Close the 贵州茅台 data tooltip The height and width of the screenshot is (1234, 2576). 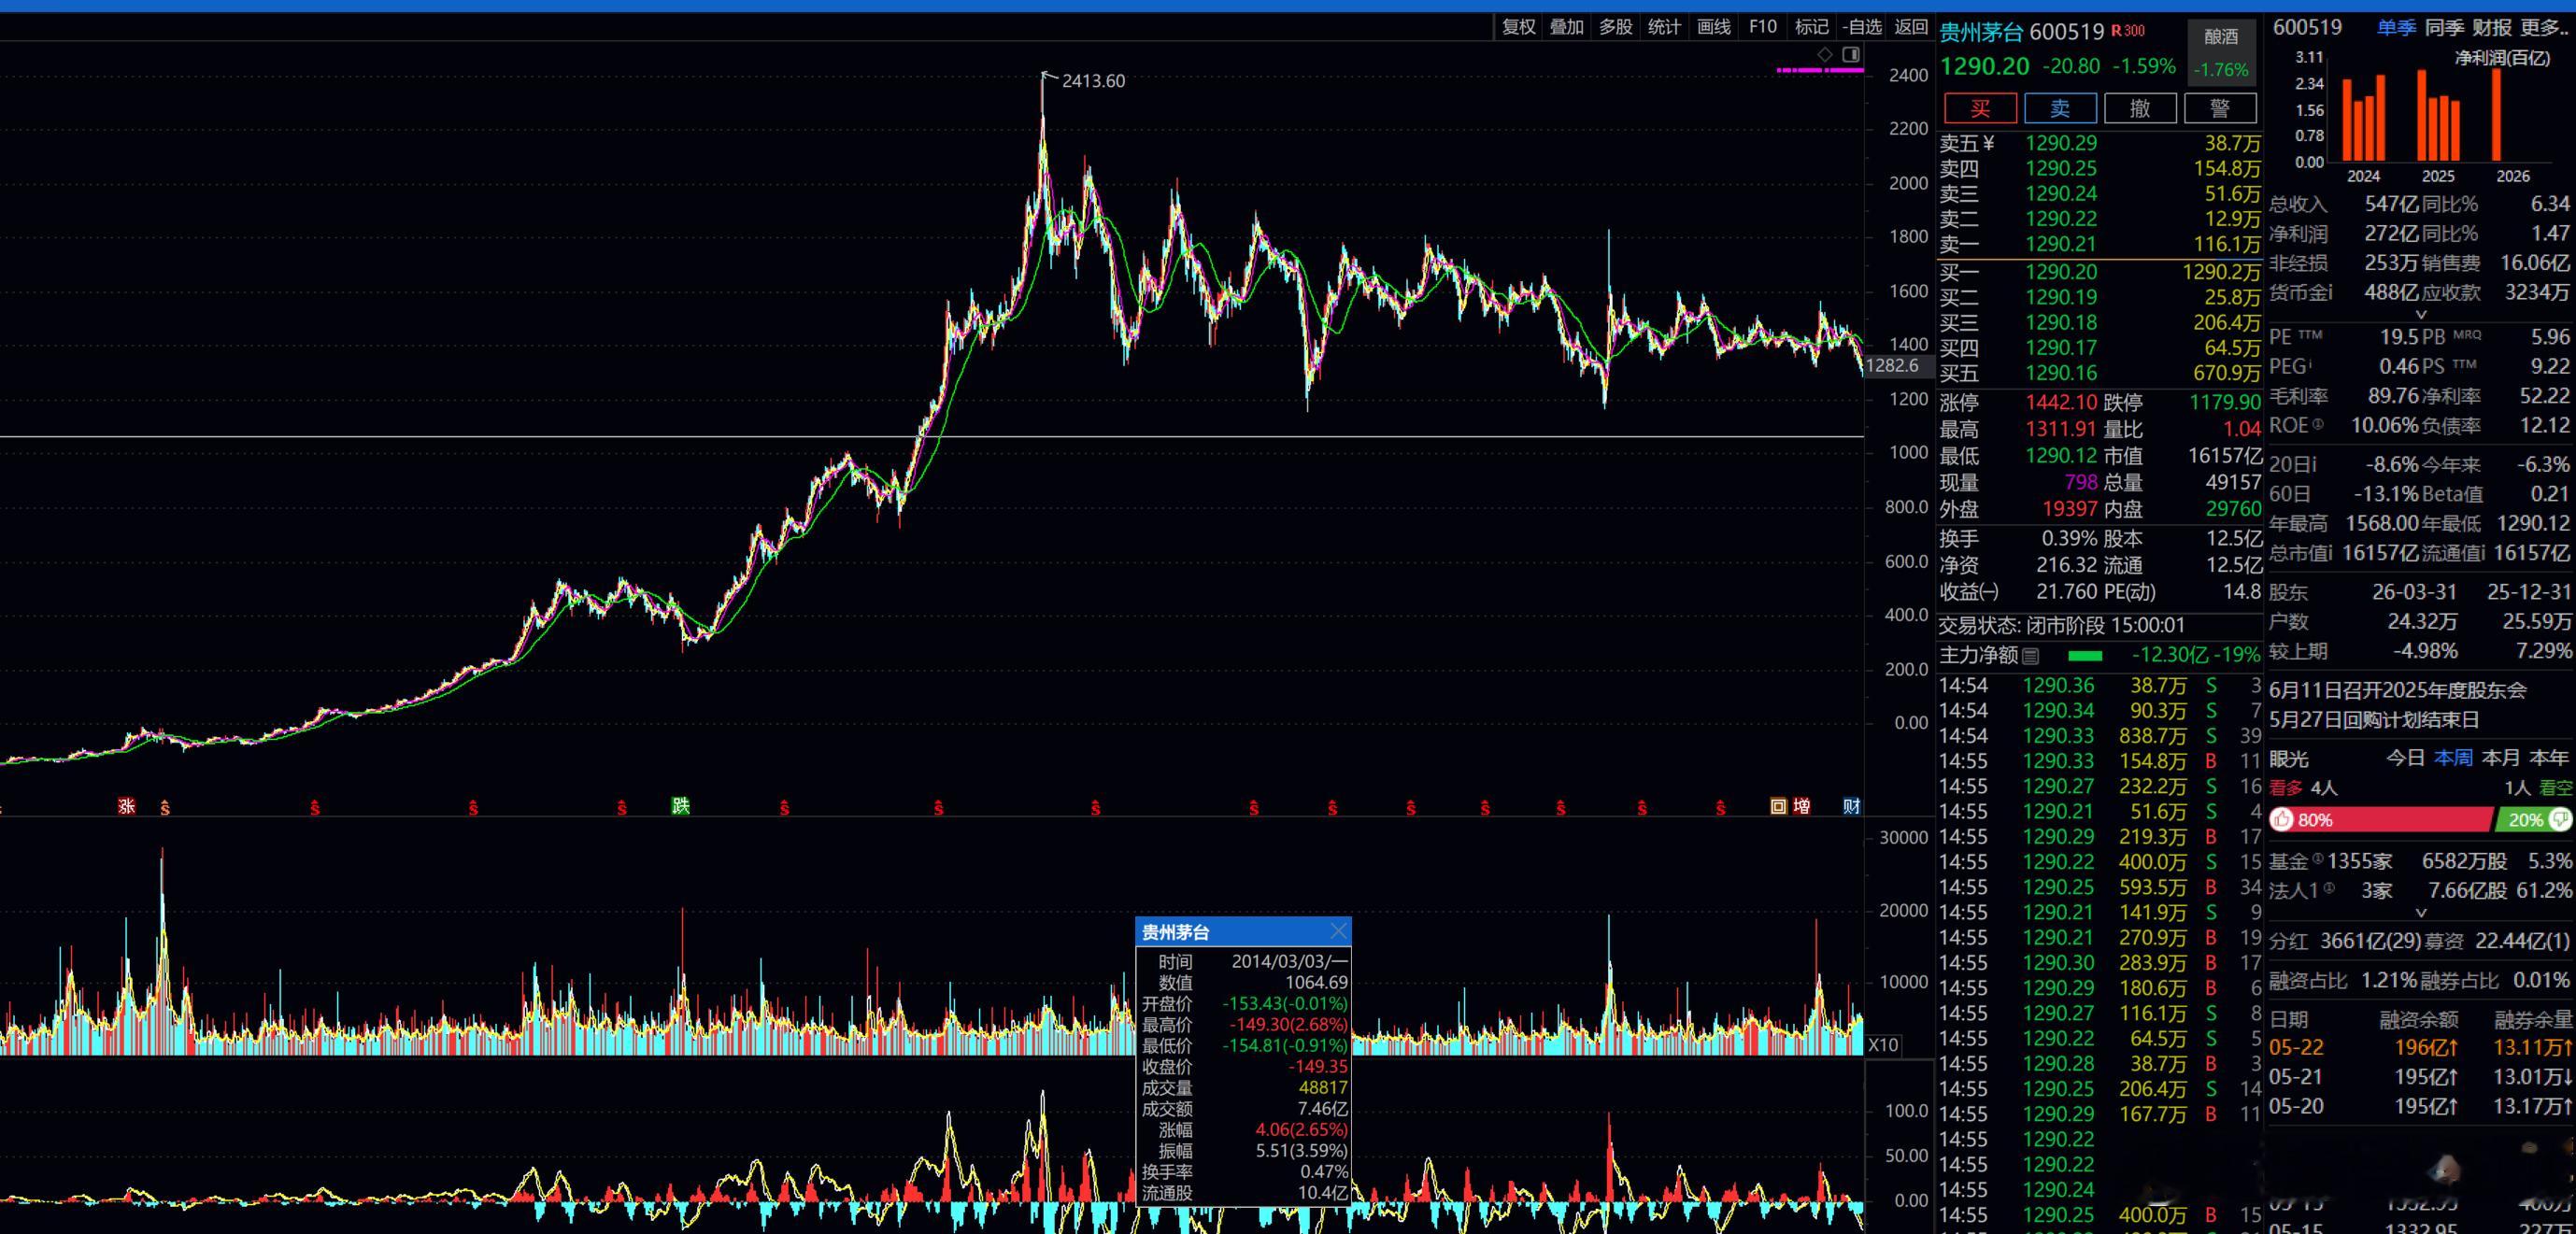click(x=1339, y=932)
